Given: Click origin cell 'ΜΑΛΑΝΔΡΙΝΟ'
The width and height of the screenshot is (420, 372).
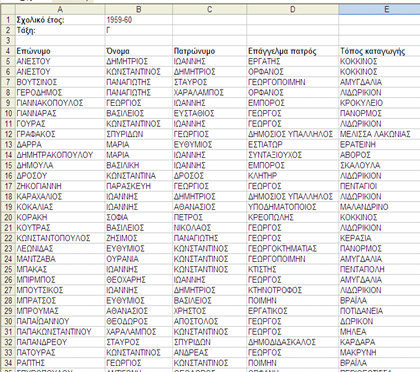Looking at the screenshot, I should click(379, 207).
